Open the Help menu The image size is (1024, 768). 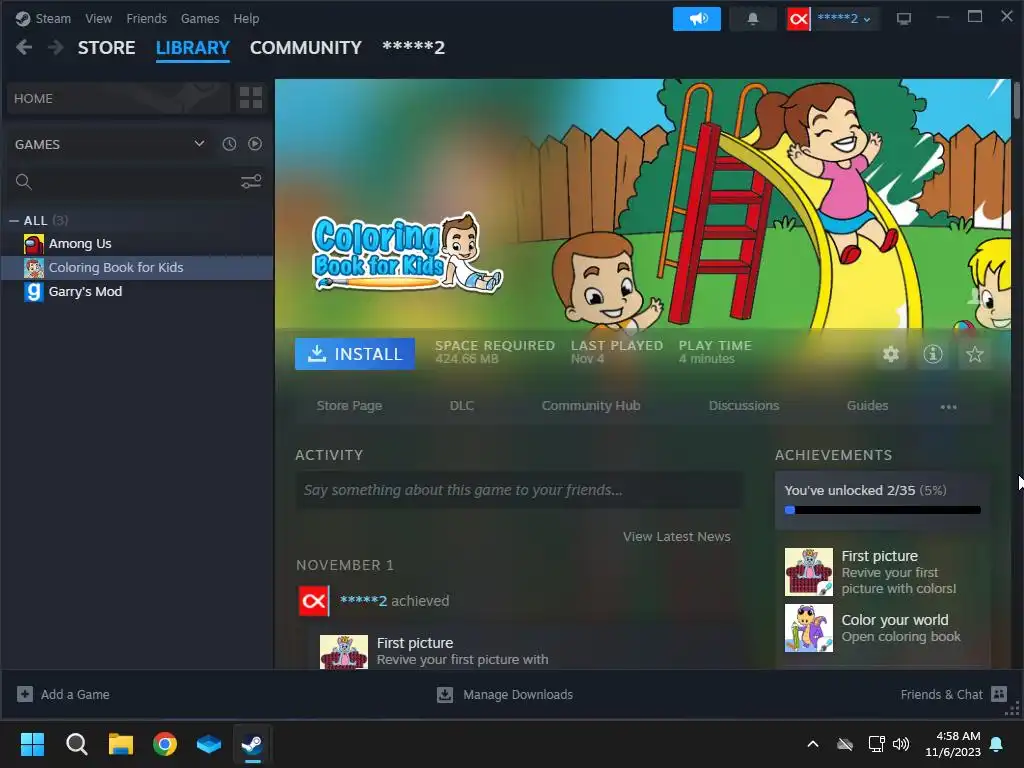[x=246, y=18]
